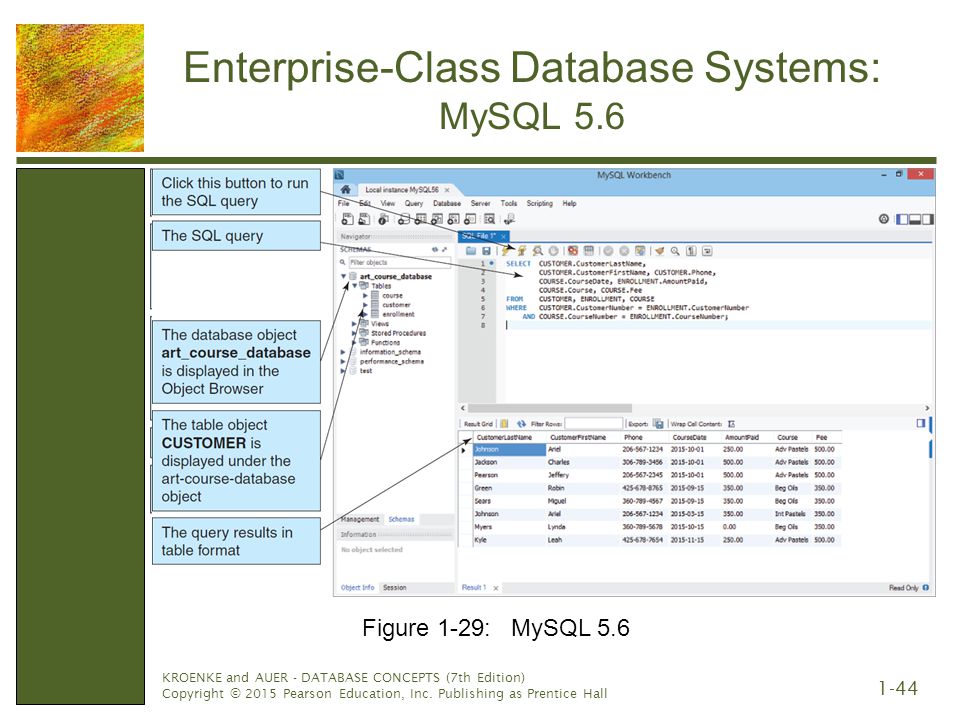Image resolution: width=960 pixels, height=720 pixels.
Task: Toggle the bottom output panel visibility
Action: tap(915, 219)
